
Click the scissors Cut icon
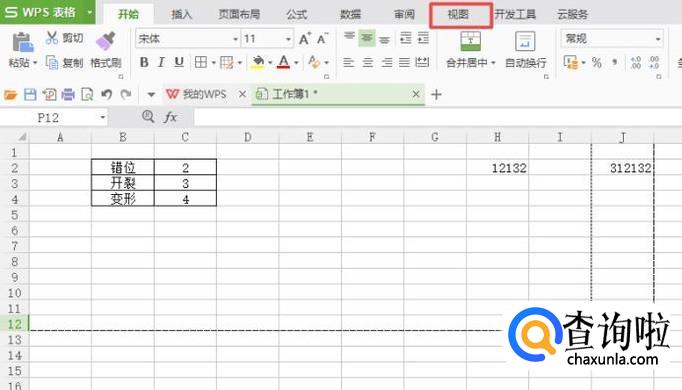click(x=51, y=38)
